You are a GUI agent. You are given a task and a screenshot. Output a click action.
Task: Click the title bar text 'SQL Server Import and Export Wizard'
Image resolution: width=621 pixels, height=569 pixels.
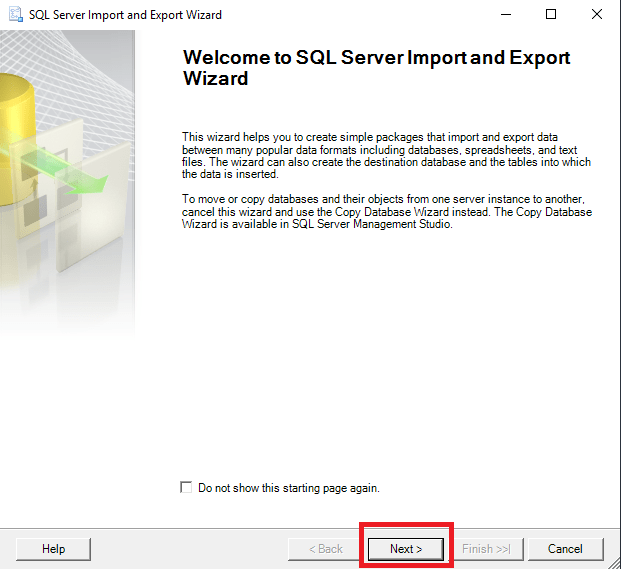(x=125, y=15)
